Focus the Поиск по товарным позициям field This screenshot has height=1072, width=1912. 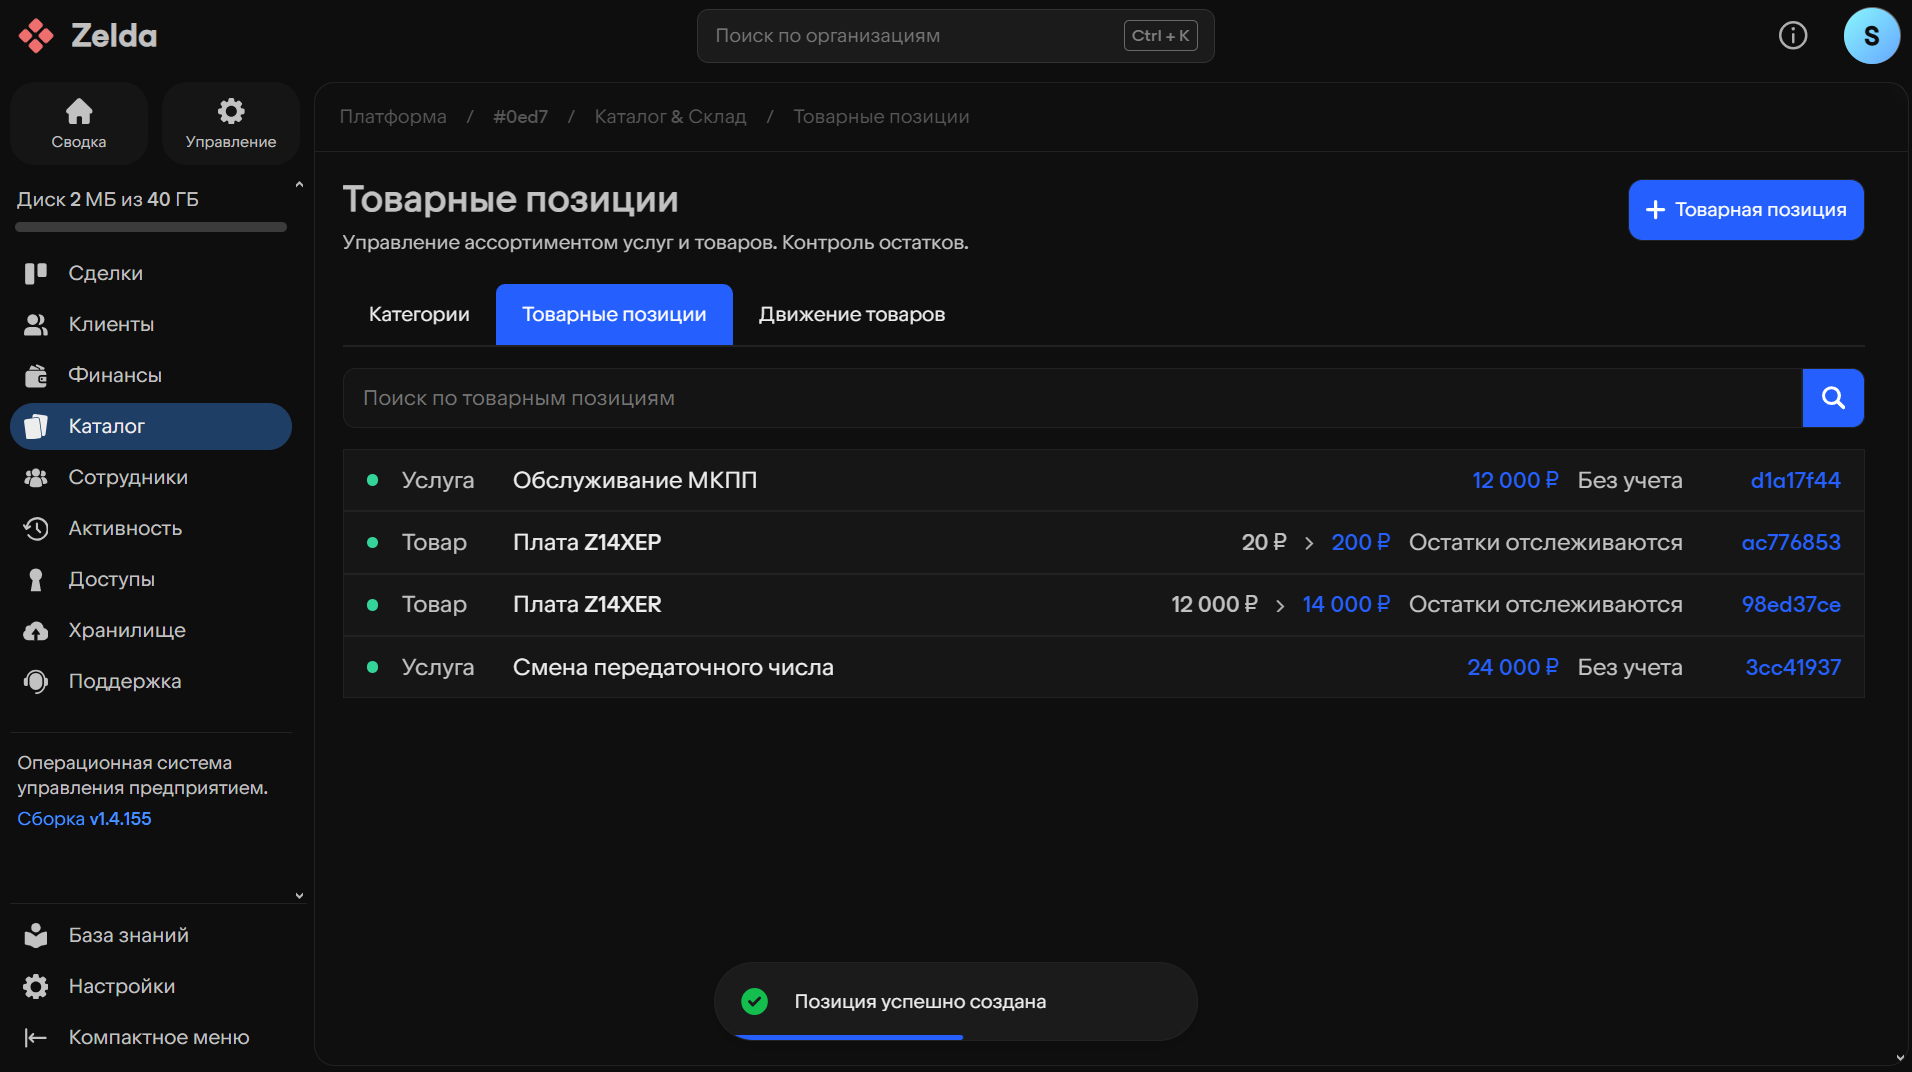[x=1070, y=398]
